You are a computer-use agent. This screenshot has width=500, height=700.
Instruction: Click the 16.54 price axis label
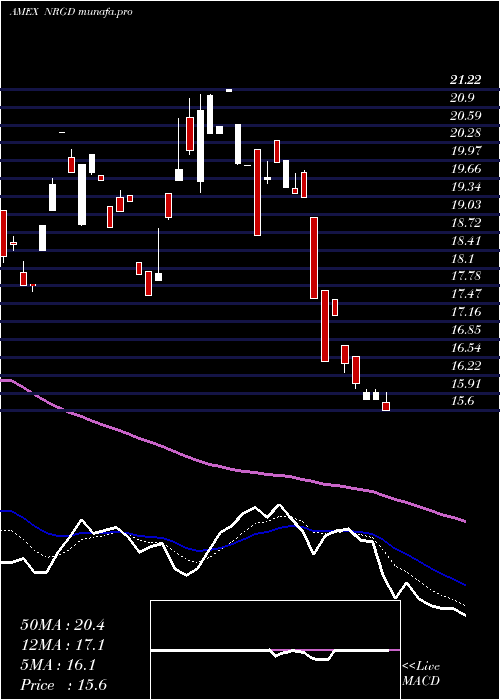pos(466,347)
